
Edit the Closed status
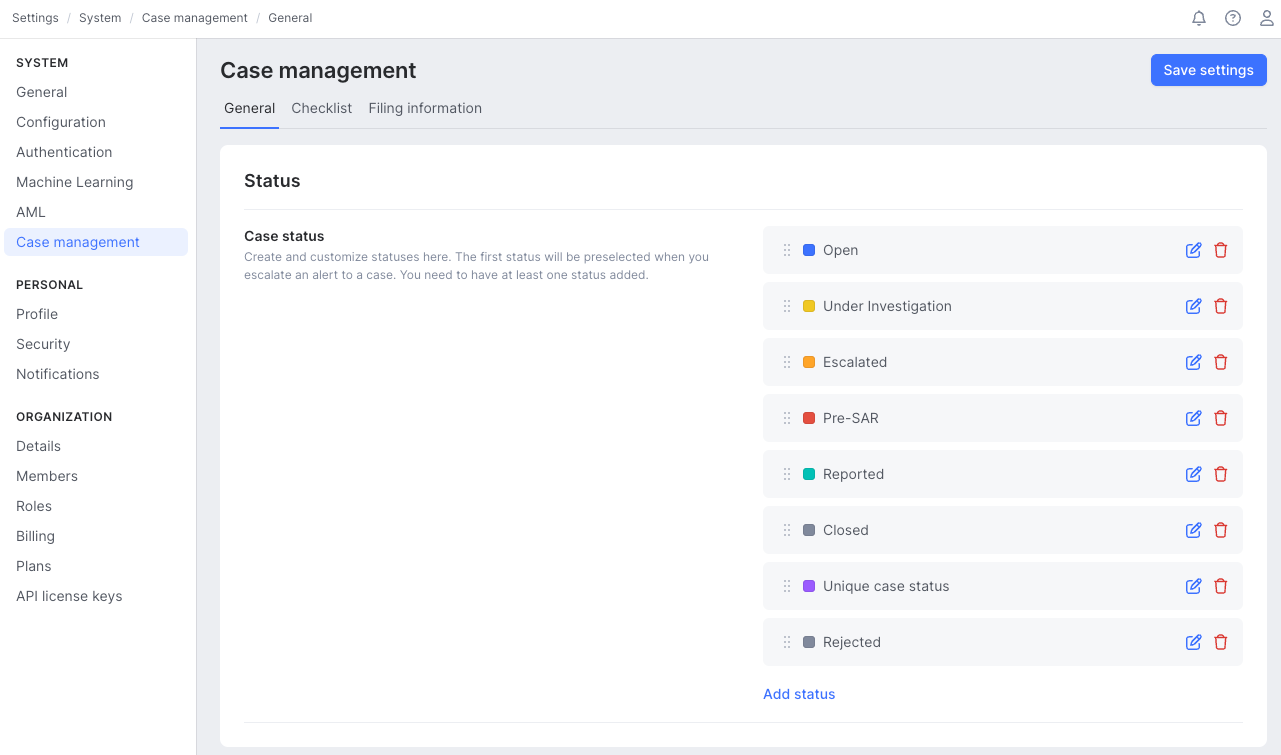[x=1193, y=530]
